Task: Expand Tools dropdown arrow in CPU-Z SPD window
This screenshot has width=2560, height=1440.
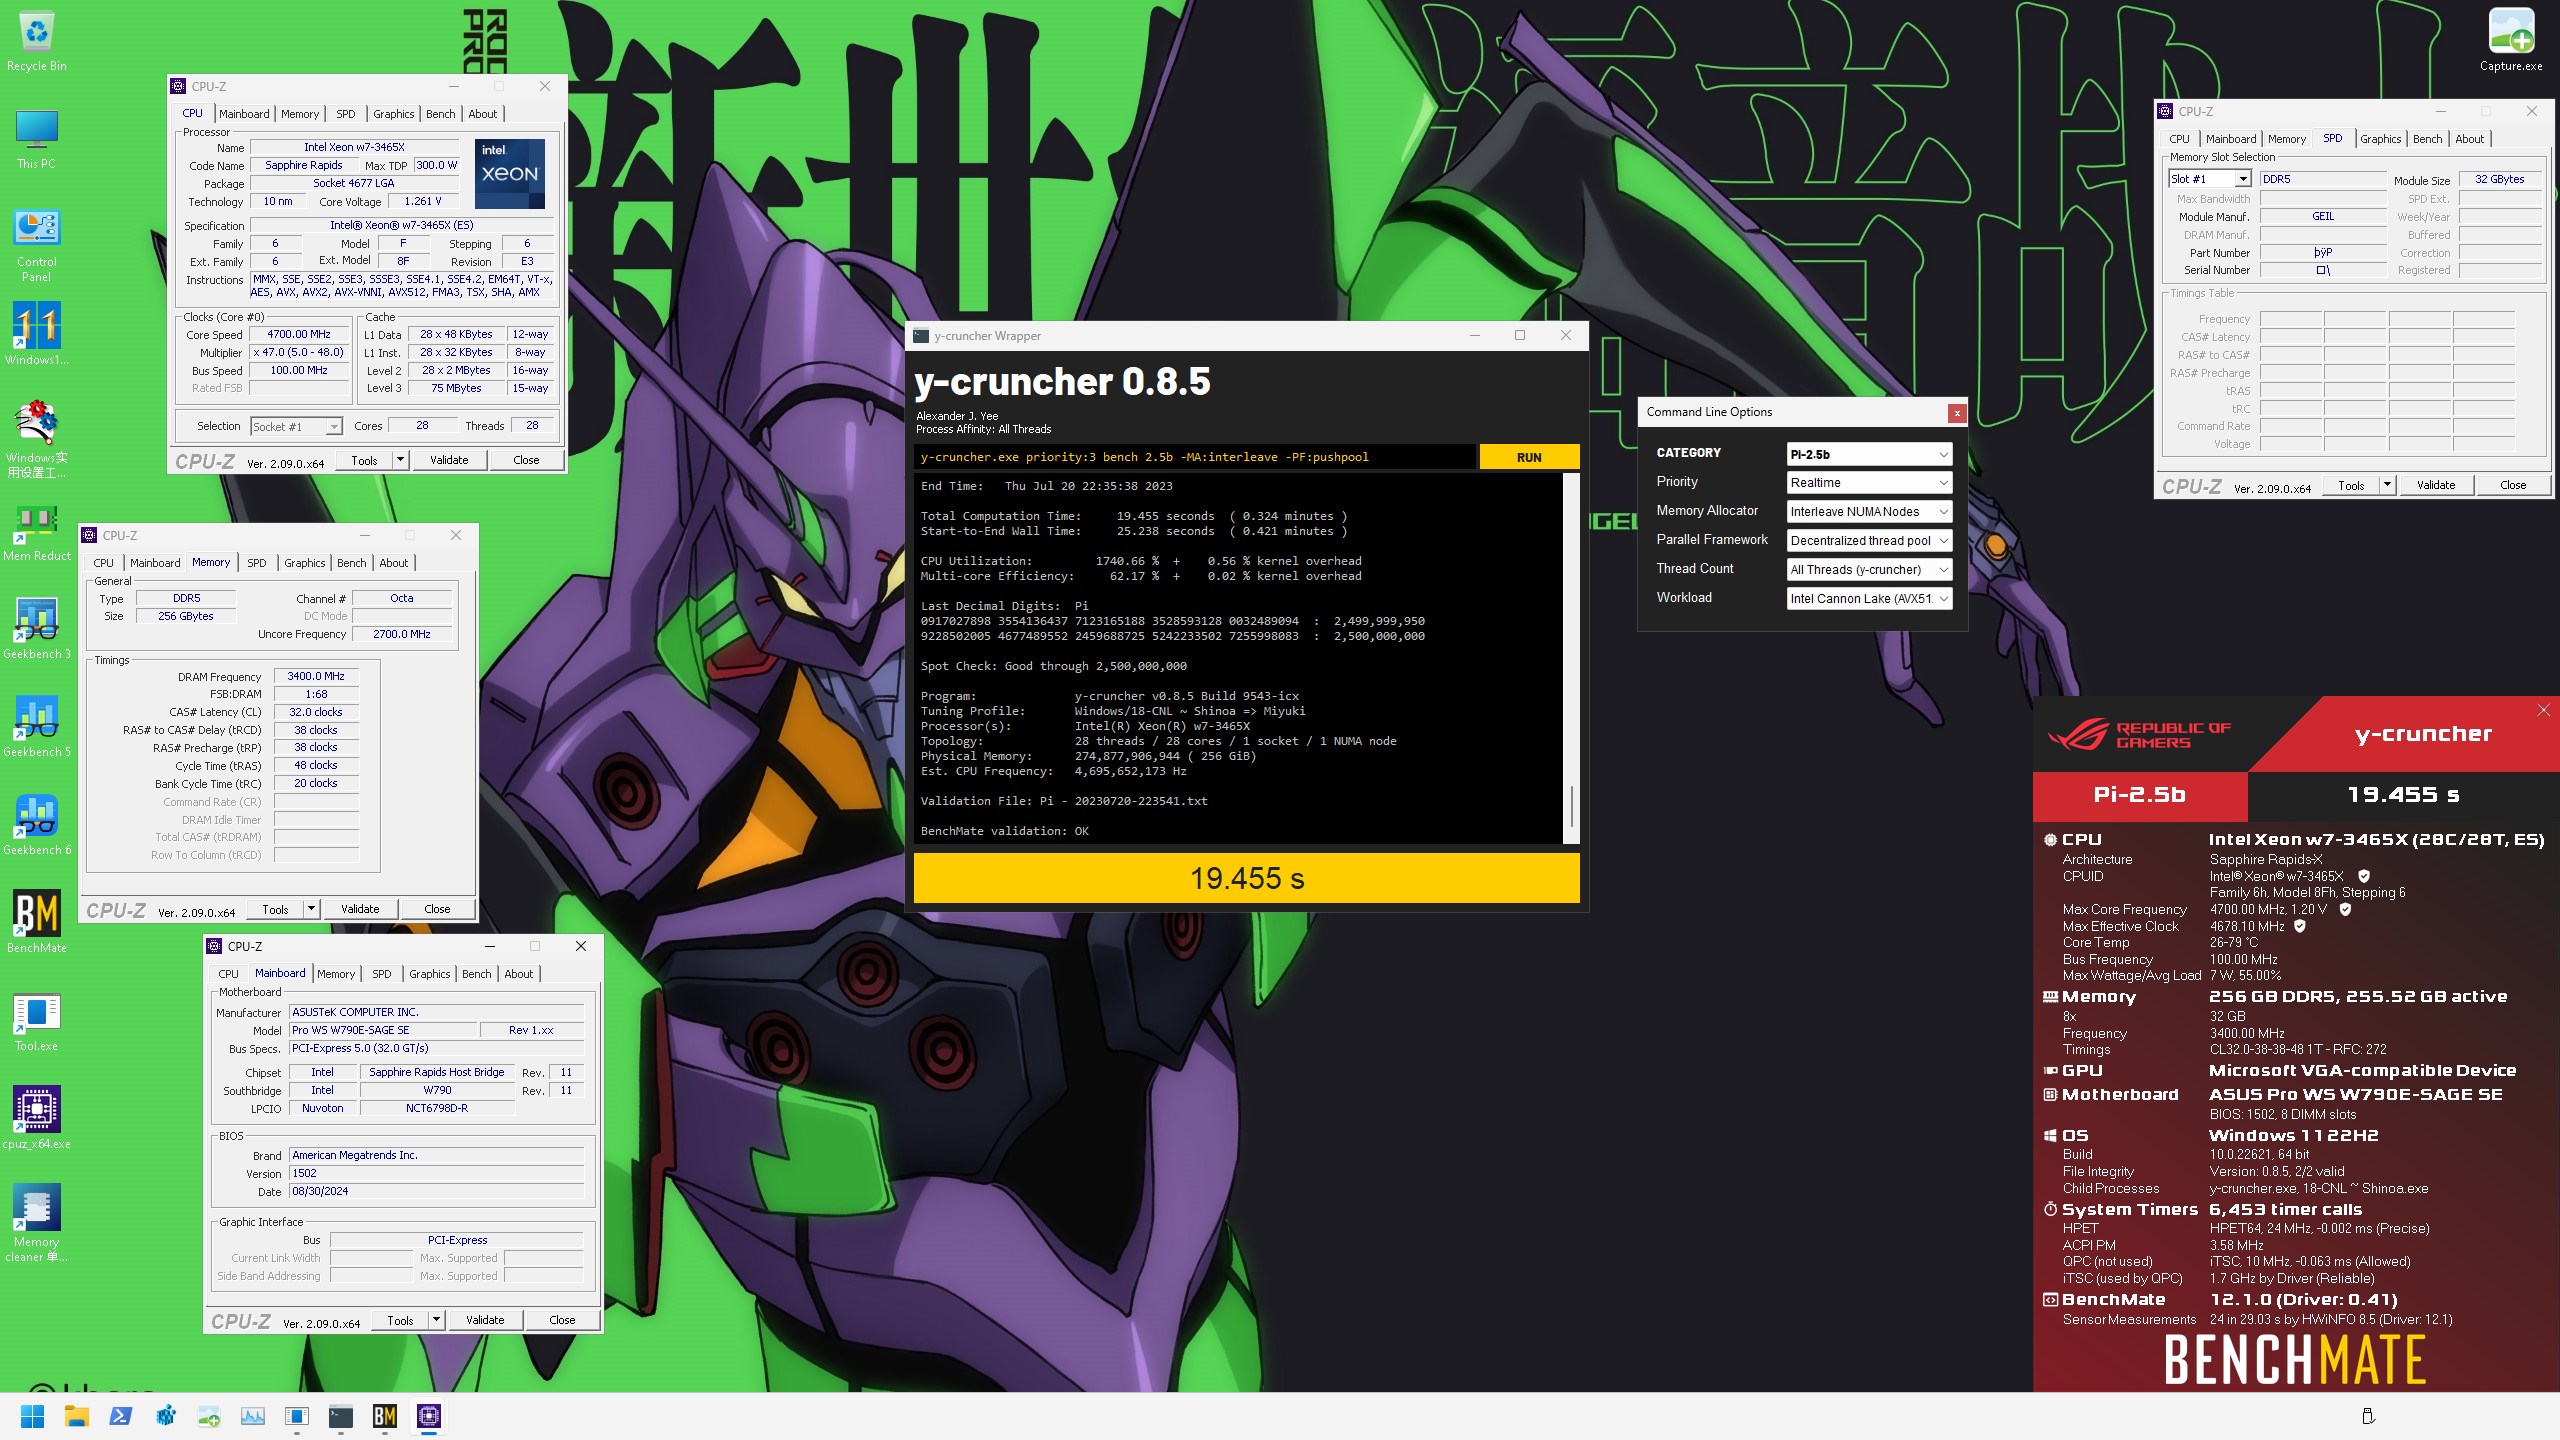Action: pos(2387,485)
